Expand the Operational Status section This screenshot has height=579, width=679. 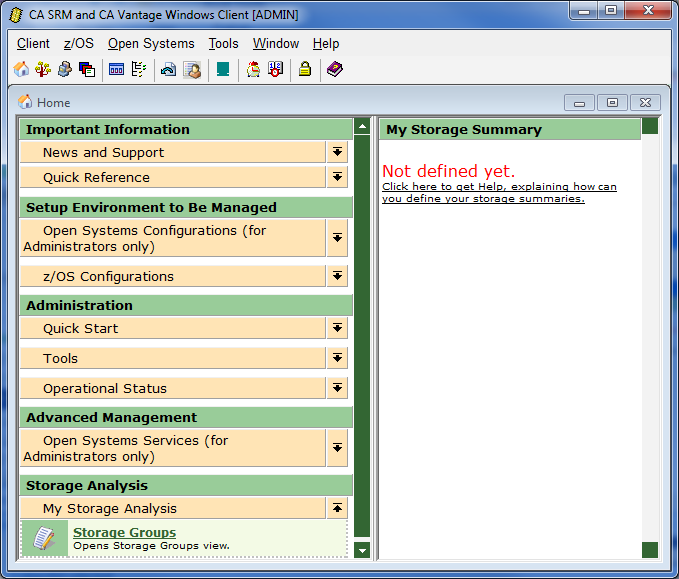pos(338,388)
